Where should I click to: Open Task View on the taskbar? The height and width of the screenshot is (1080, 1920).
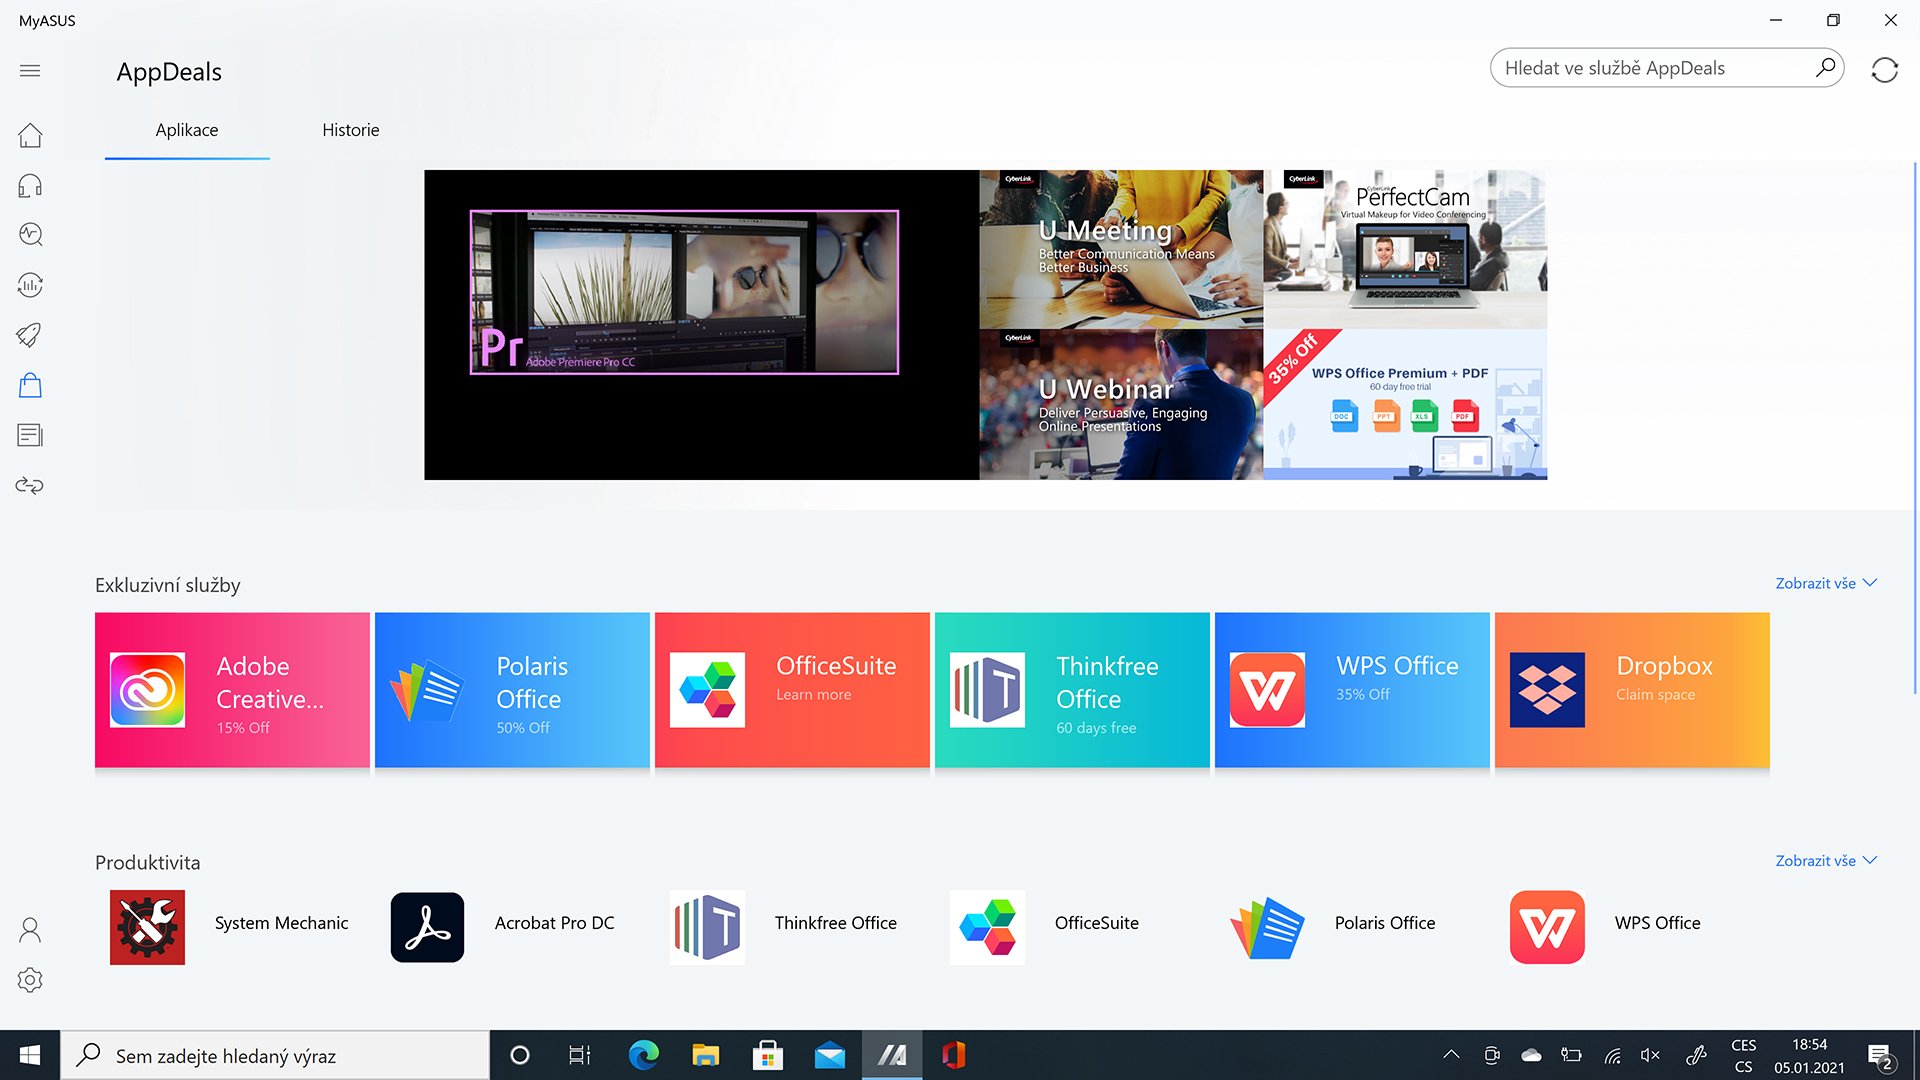click(580, 1055)
